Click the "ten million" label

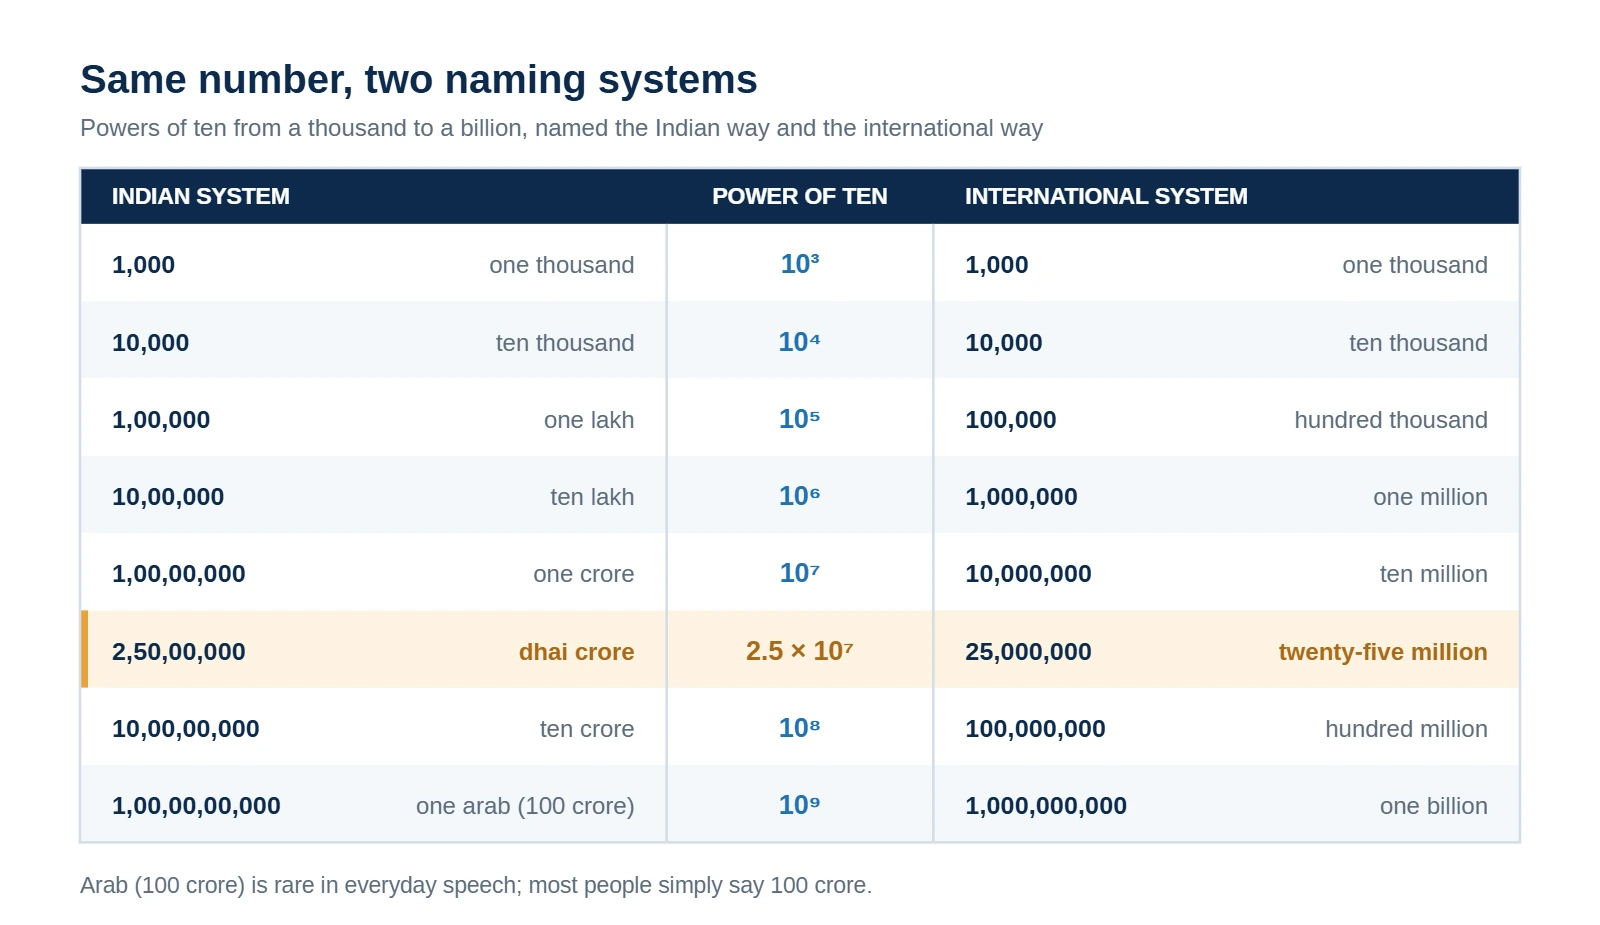pyautogui.click(x=1434, y=574)
